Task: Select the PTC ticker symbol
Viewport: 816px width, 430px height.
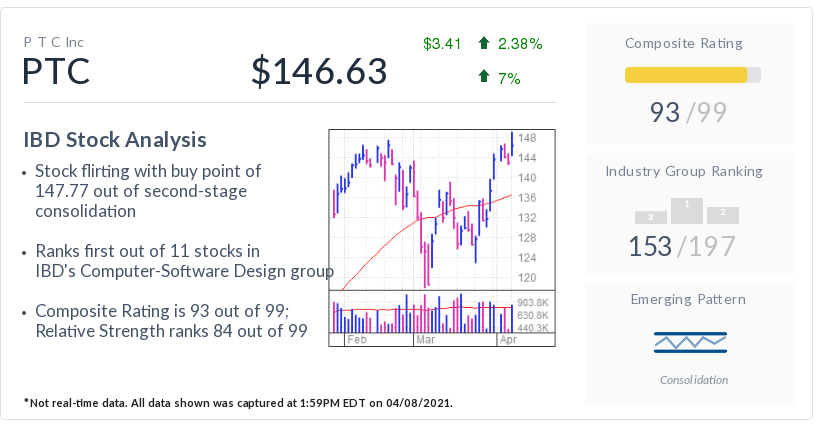Action: 56,71
